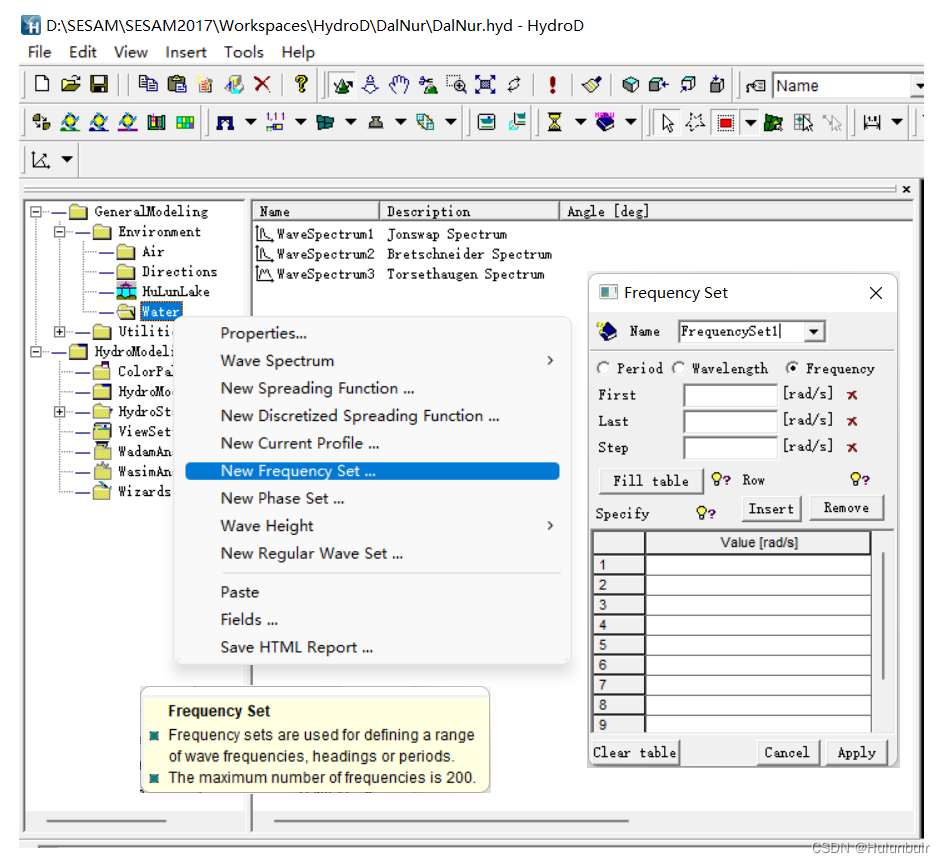Choose New Phase Set menu entry

click(x=282, y=498)
